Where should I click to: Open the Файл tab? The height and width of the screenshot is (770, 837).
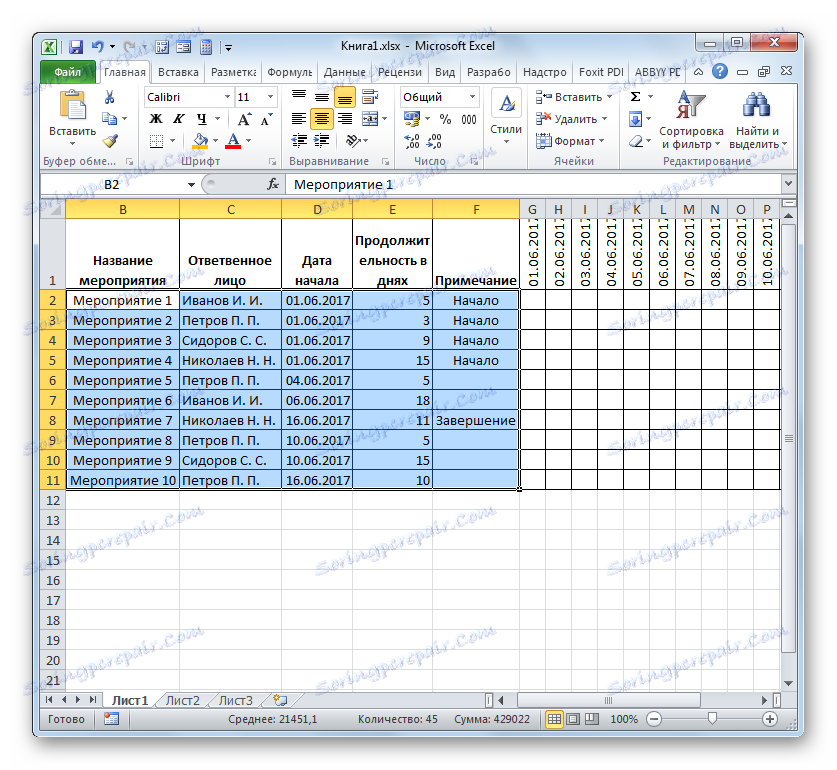click(68, 72)
